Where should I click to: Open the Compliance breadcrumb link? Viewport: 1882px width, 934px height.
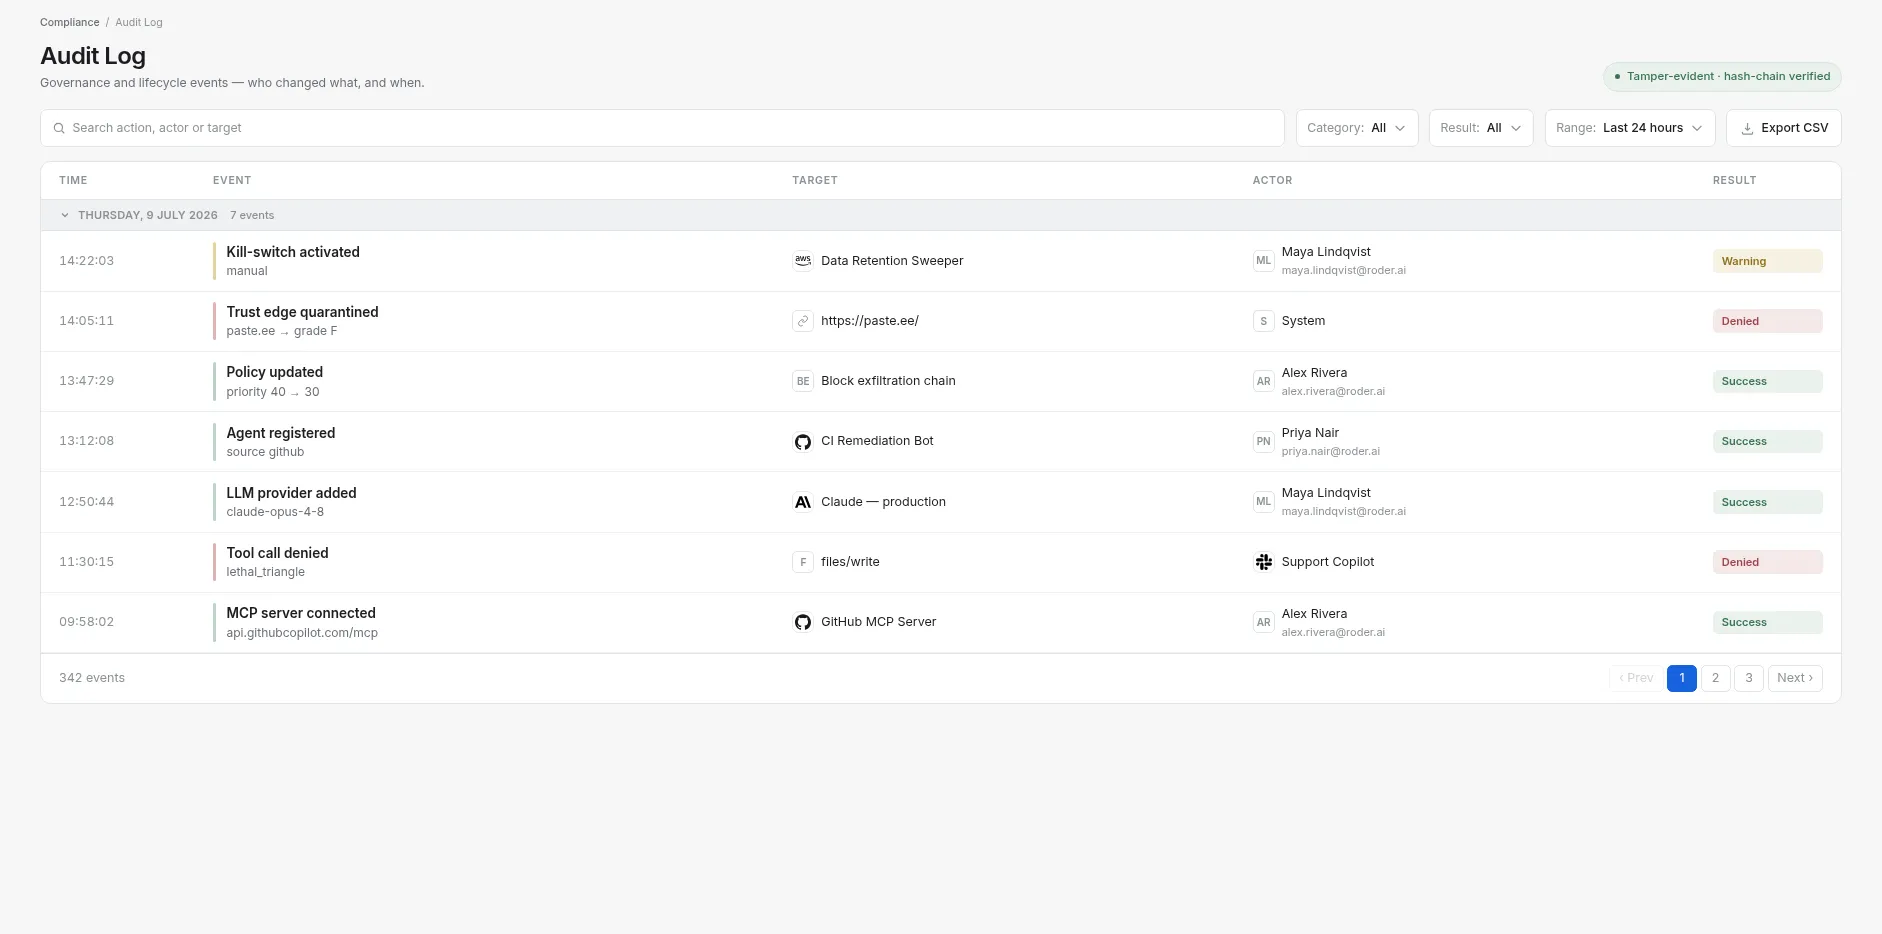point(70,22)
